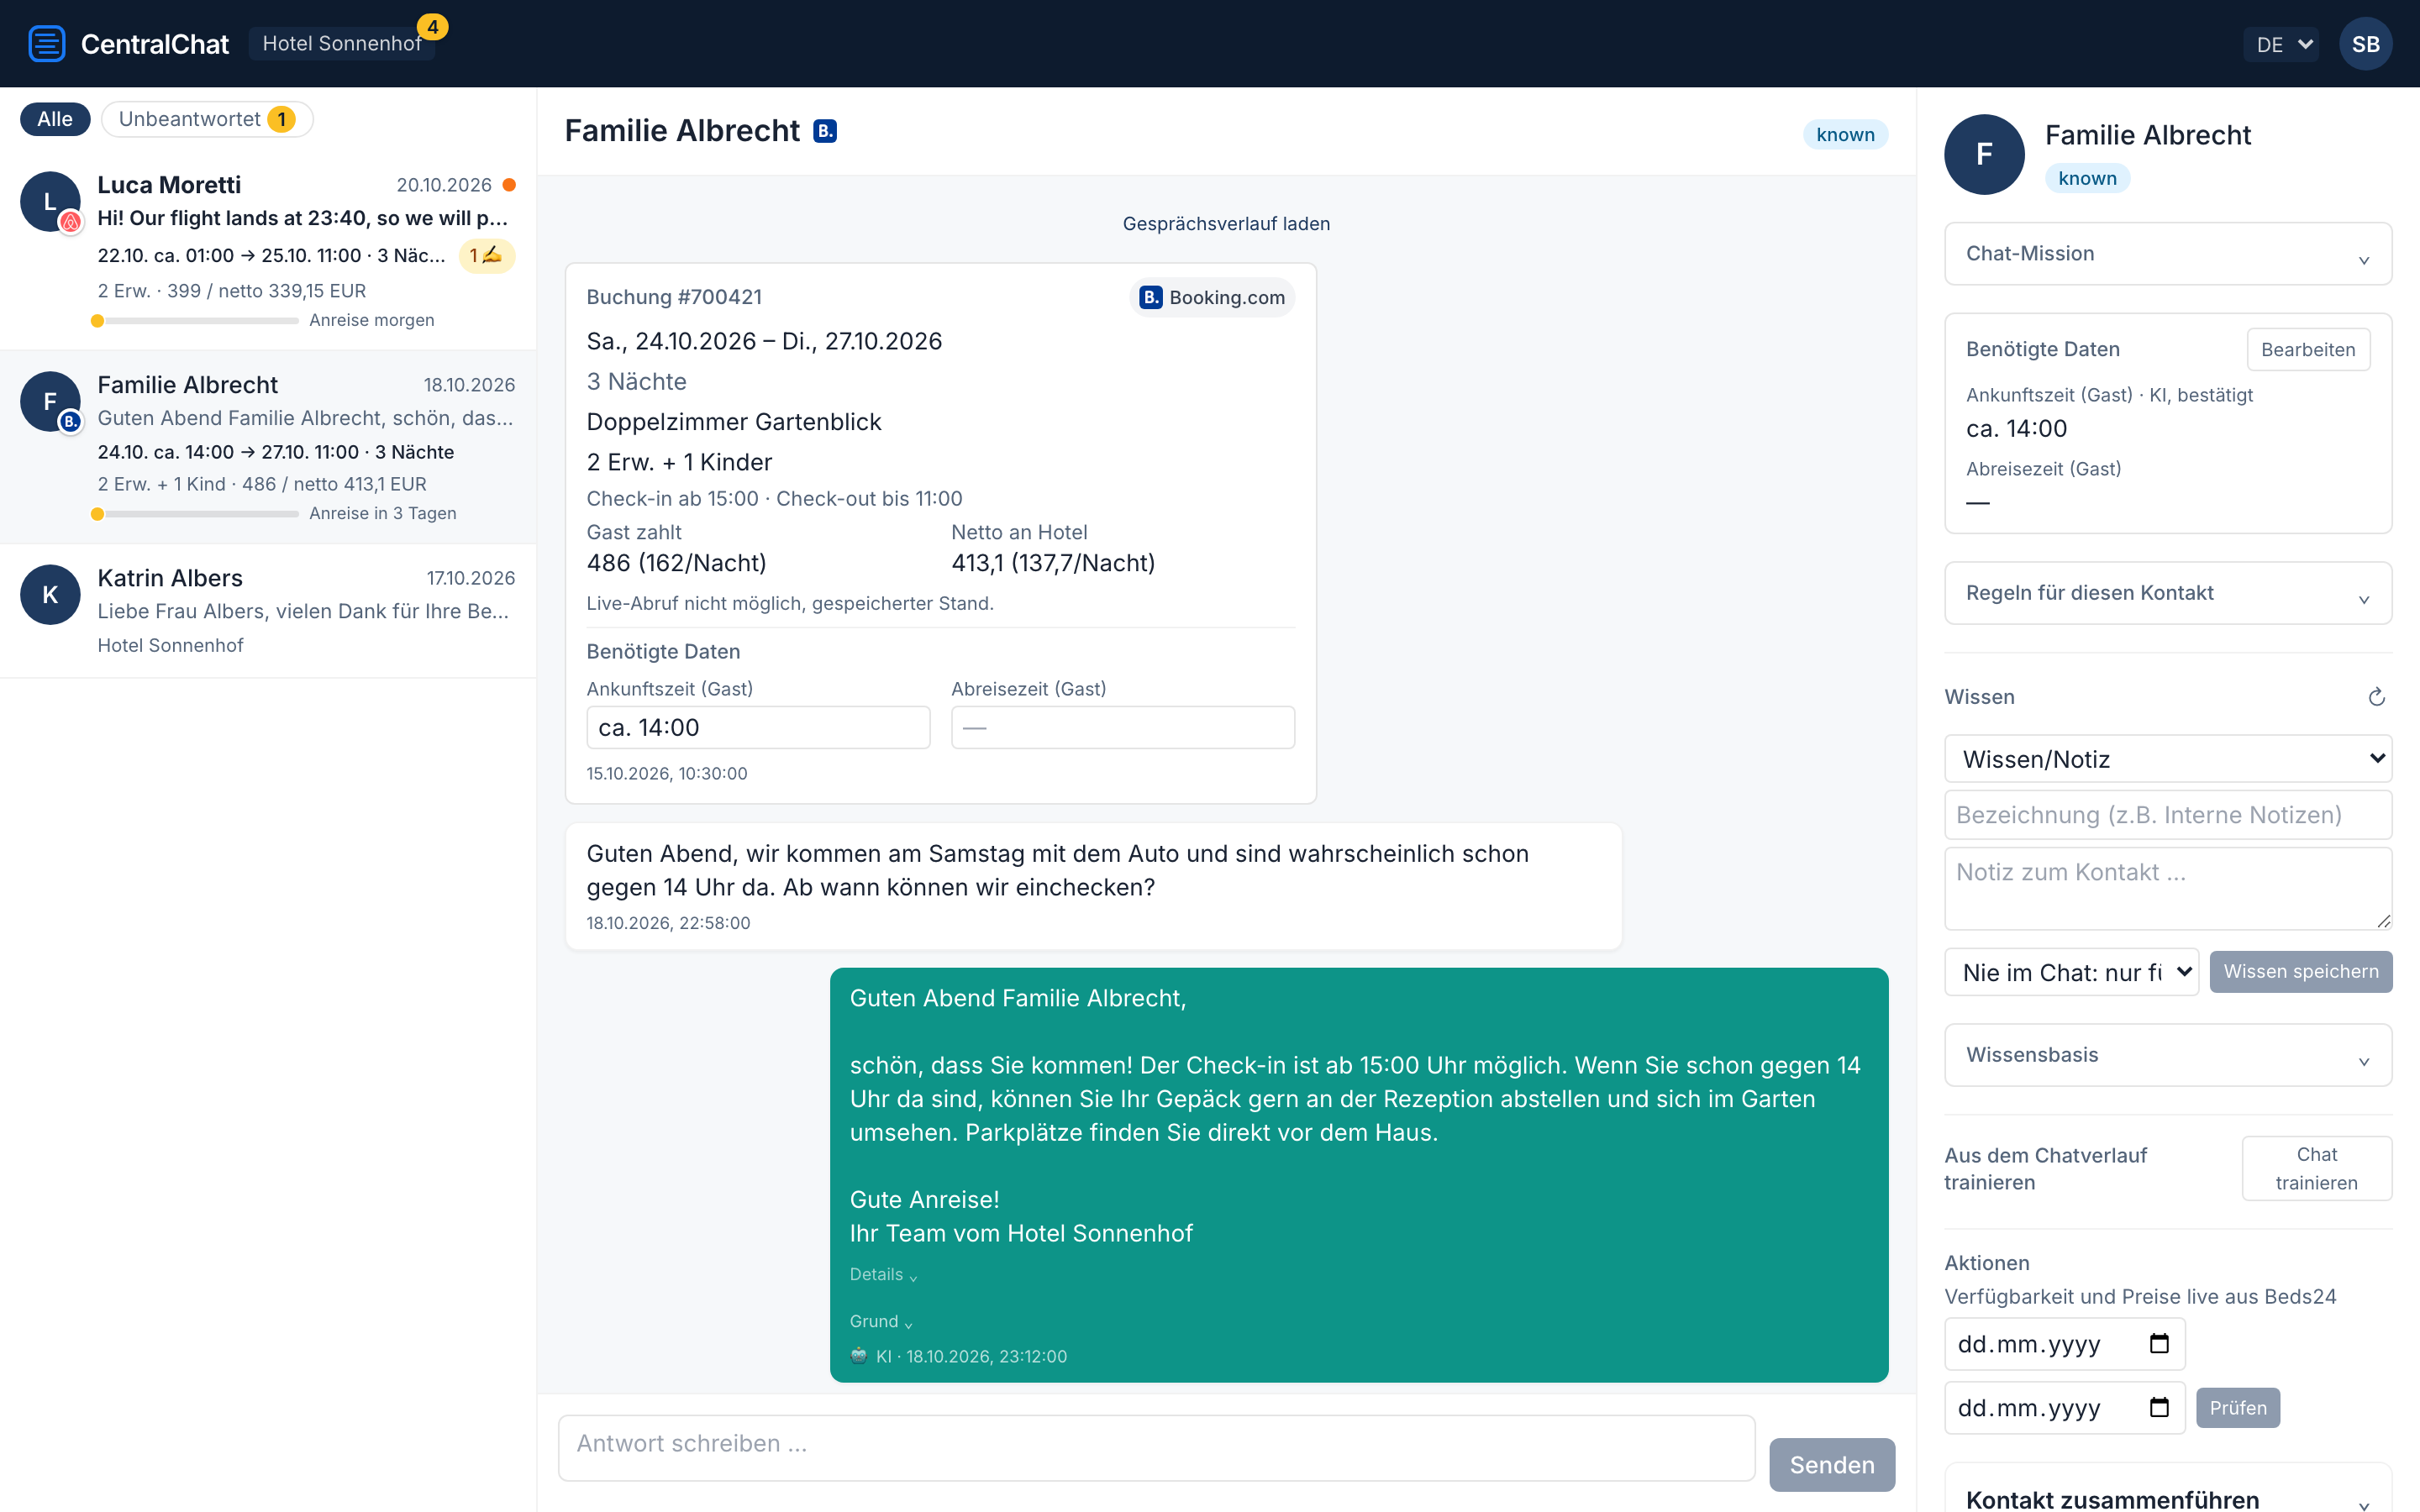Click Wissen speichern button

point(2300,972)
